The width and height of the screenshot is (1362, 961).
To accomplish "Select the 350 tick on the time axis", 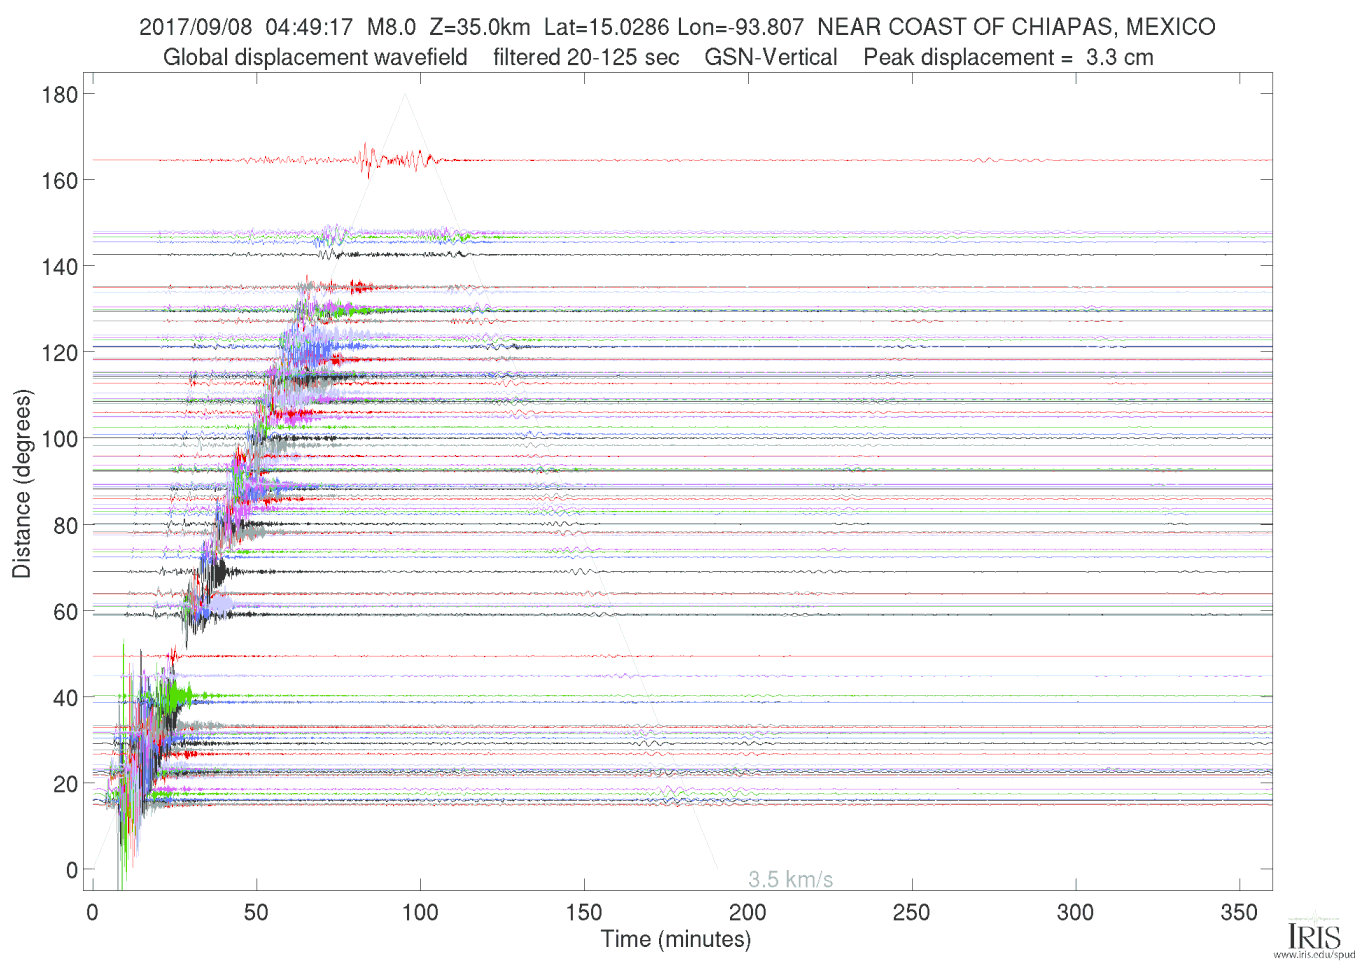I will coord(1239,912).
